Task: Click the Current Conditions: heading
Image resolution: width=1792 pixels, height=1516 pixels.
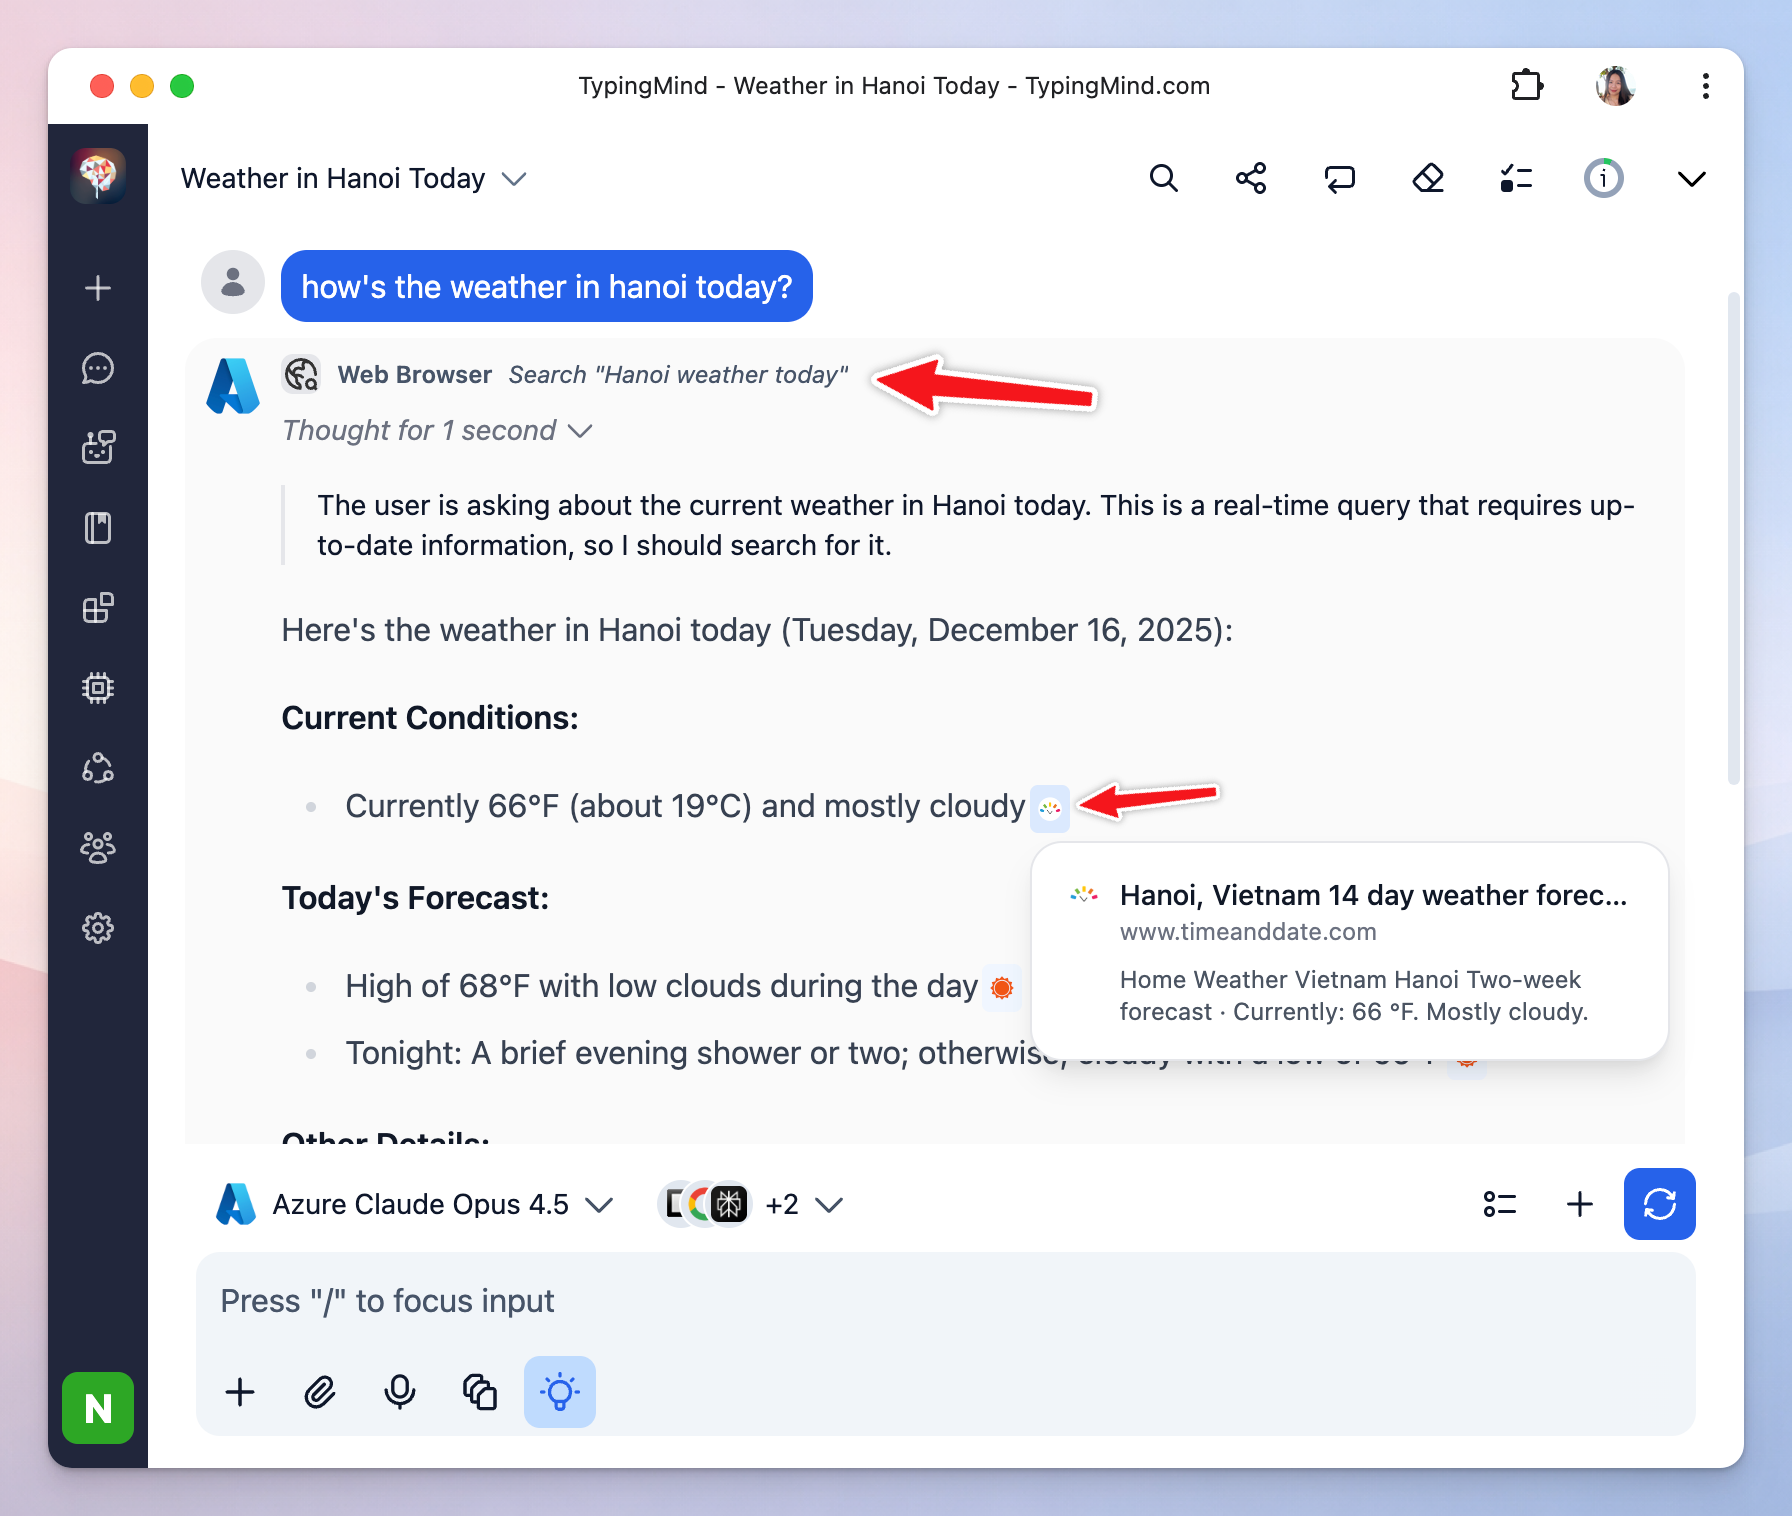Action: pos(430,718)
